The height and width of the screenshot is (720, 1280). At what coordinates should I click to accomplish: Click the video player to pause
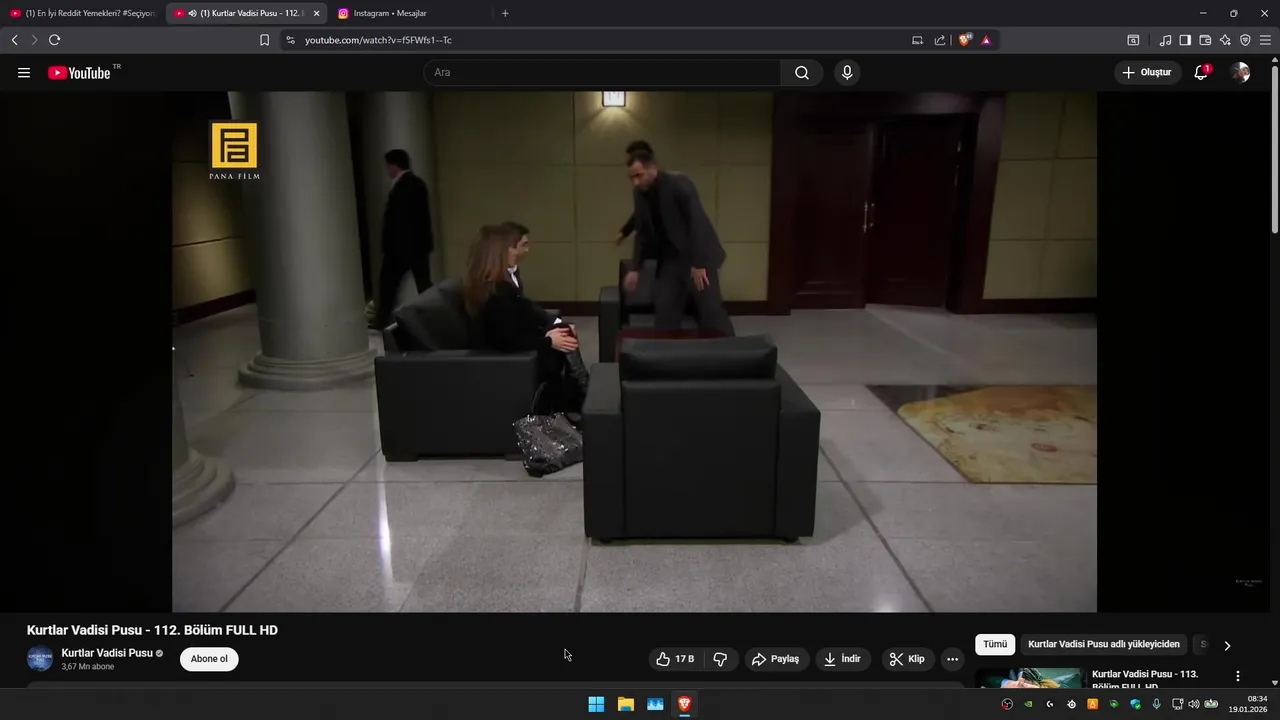coord(634,350)
